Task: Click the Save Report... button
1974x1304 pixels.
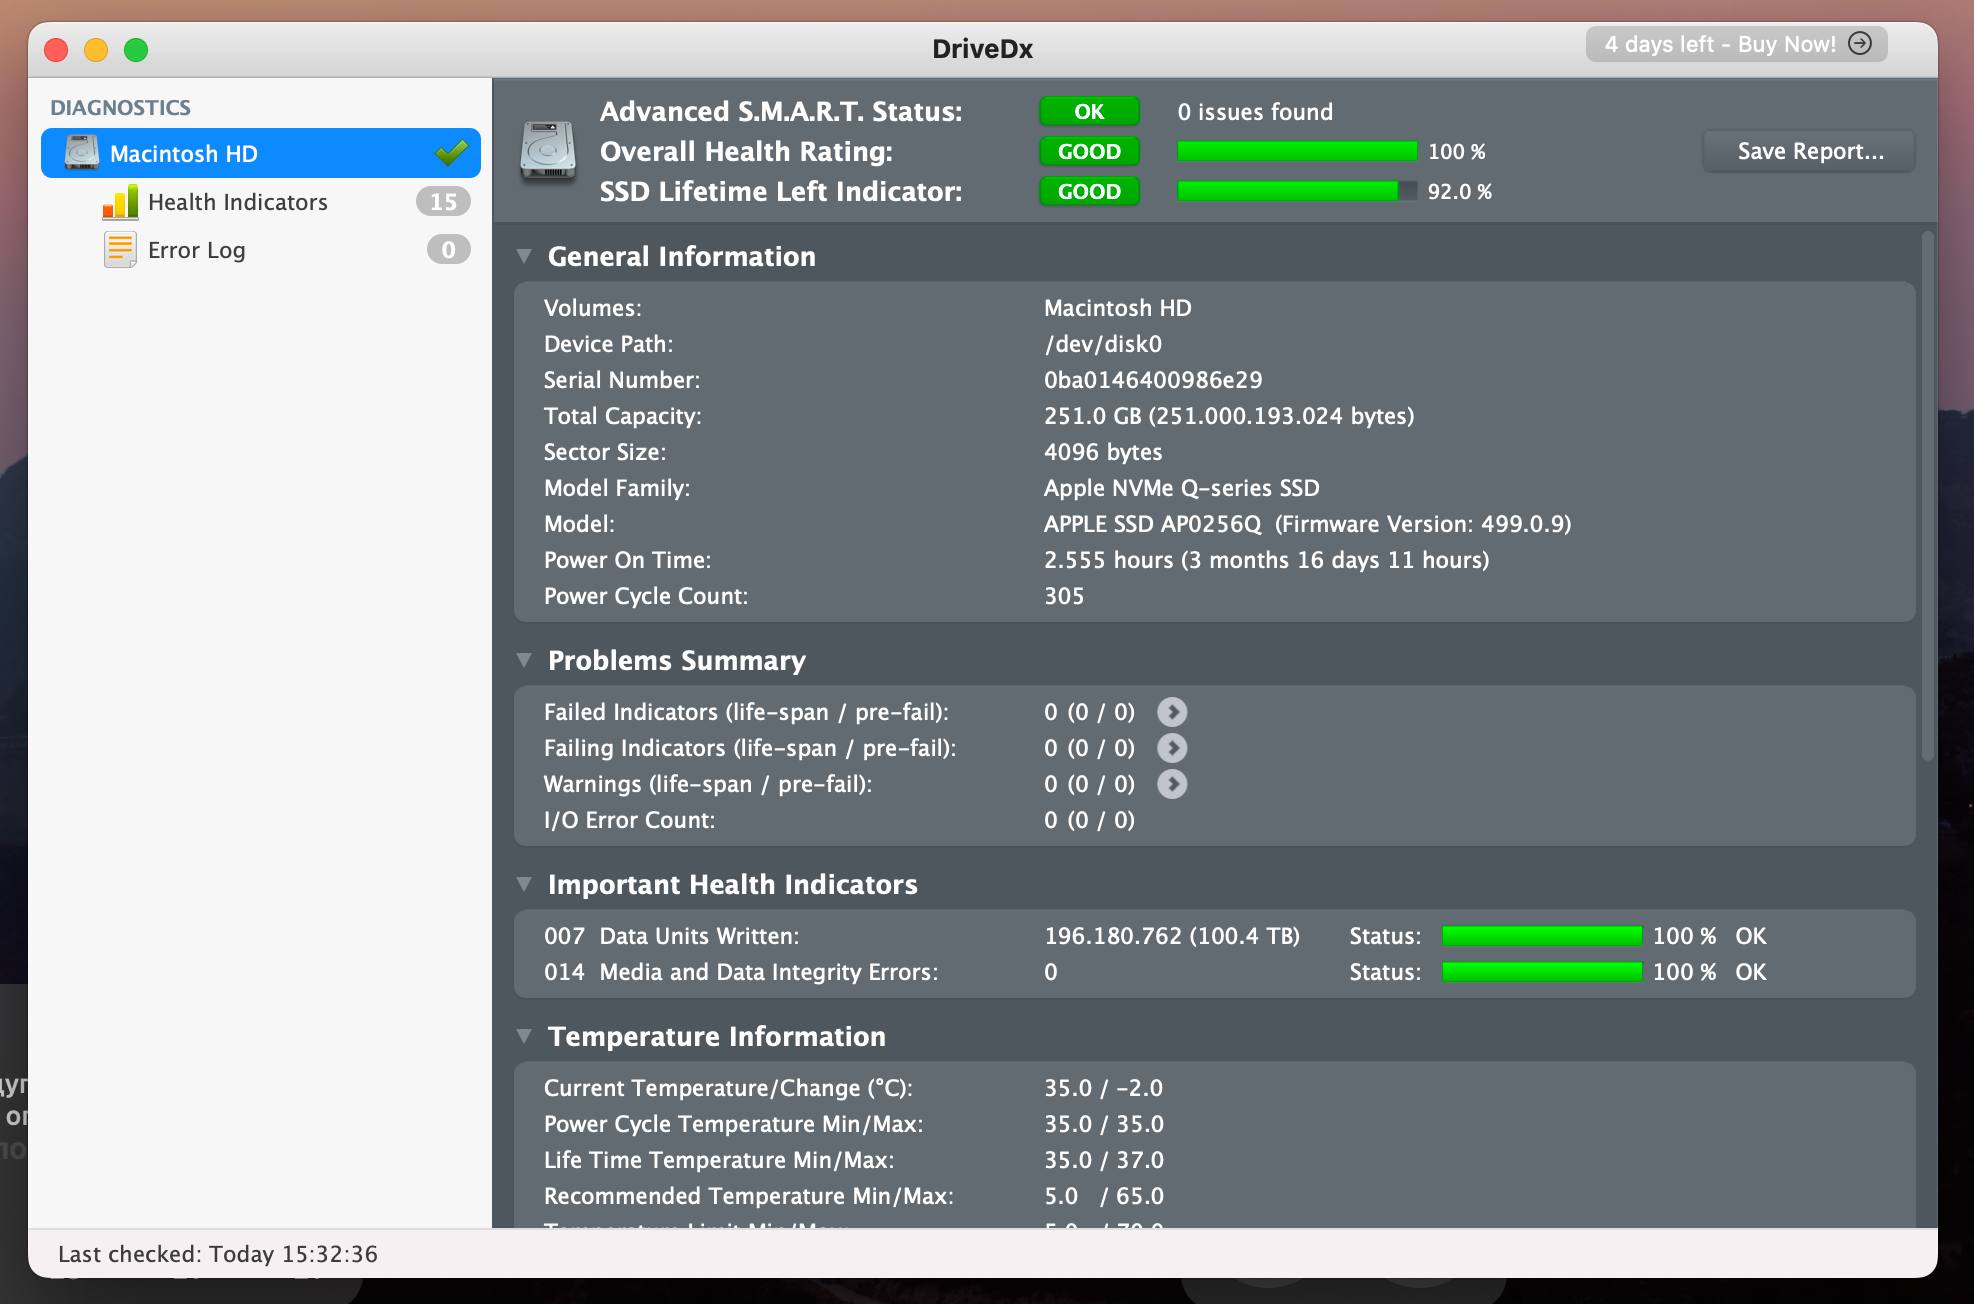Action: tap(1810, 151)
